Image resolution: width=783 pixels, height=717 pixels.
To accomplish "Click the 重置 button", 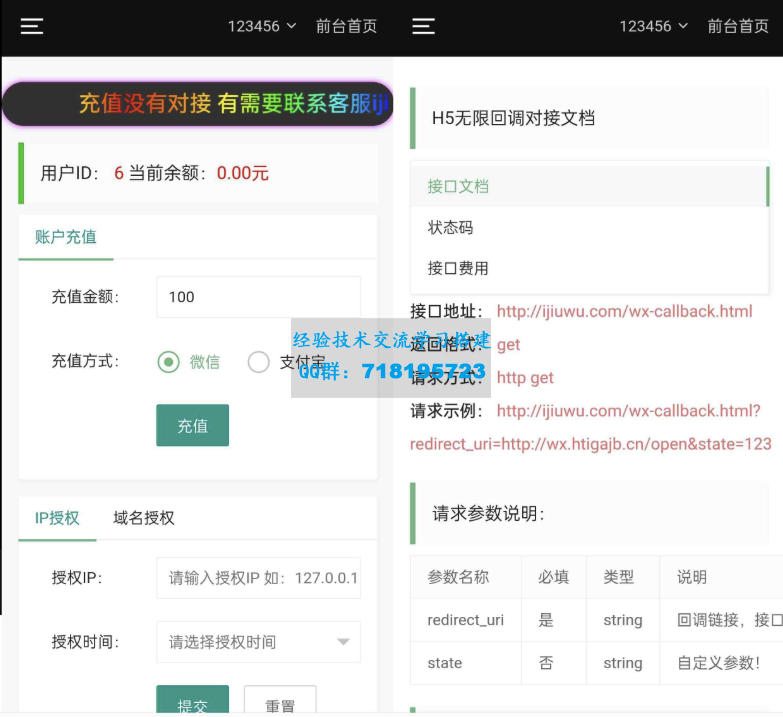I will click(x=280, y=701).
